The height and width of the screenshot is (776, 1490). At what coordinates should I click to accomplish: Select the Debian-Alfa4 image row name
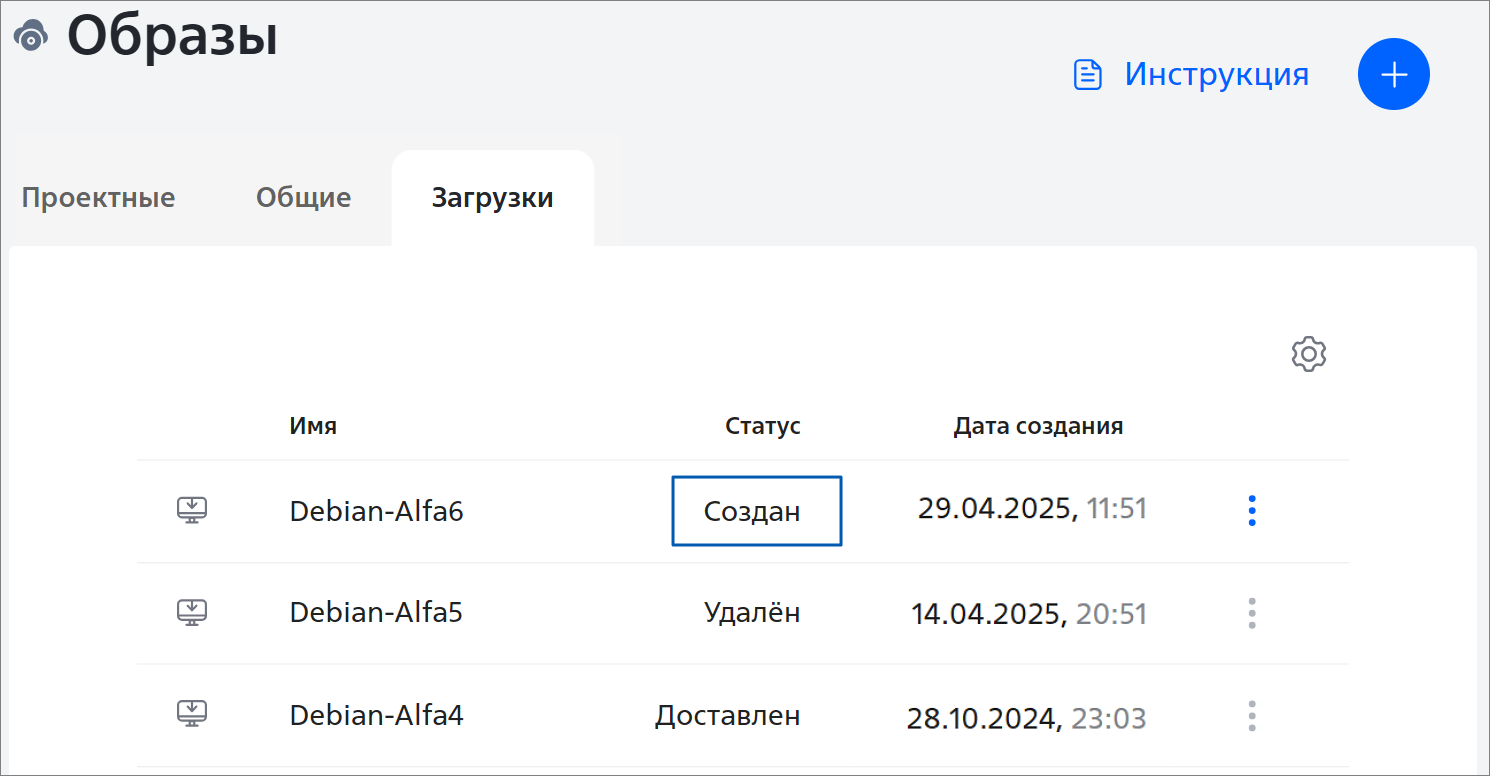(377, 716)
